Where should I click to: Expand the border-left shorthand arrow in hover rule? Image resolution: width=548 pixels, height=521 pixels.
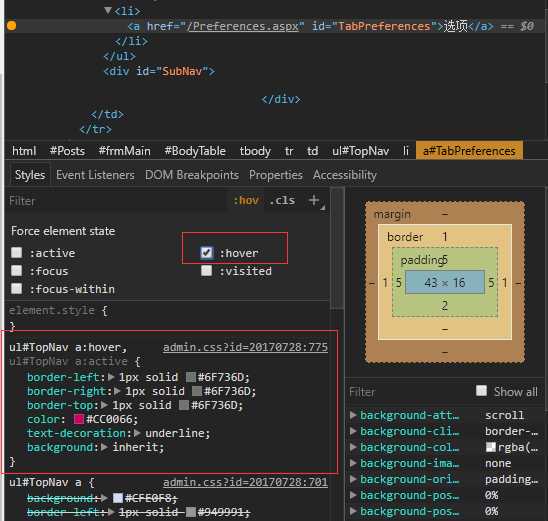click(111, 377)
